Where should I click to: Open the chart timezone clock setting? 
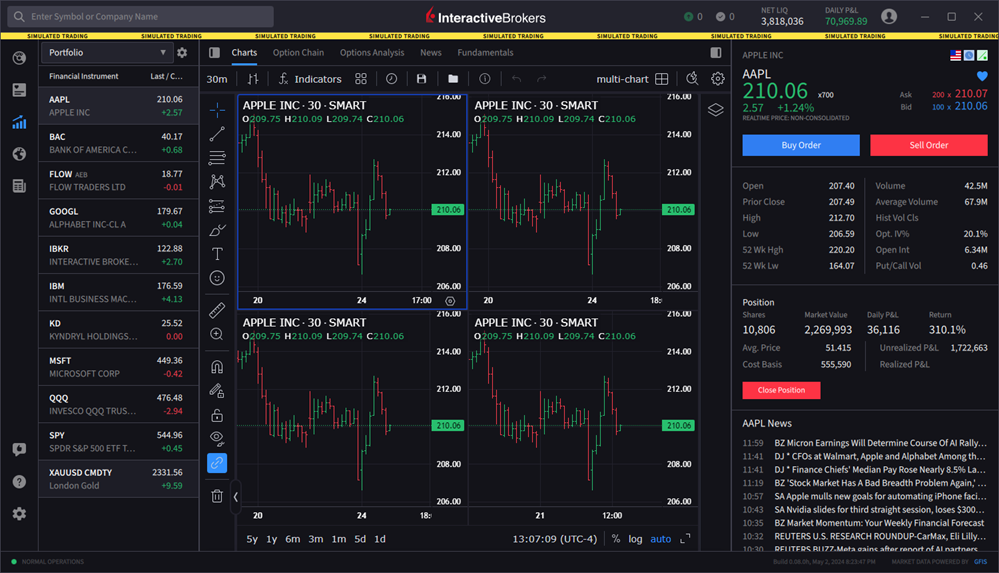(x=554, y=539)
